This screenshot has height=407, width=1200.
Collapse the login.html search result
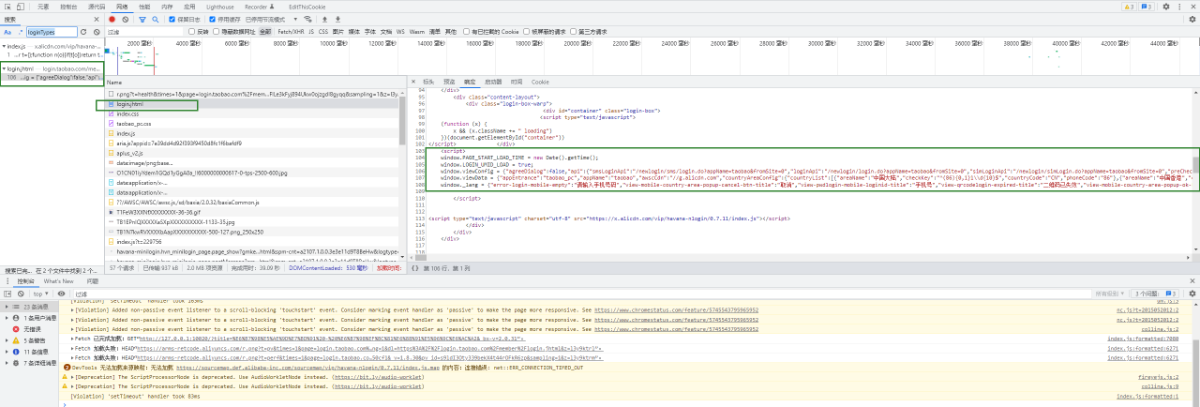[x=3, y=69]
